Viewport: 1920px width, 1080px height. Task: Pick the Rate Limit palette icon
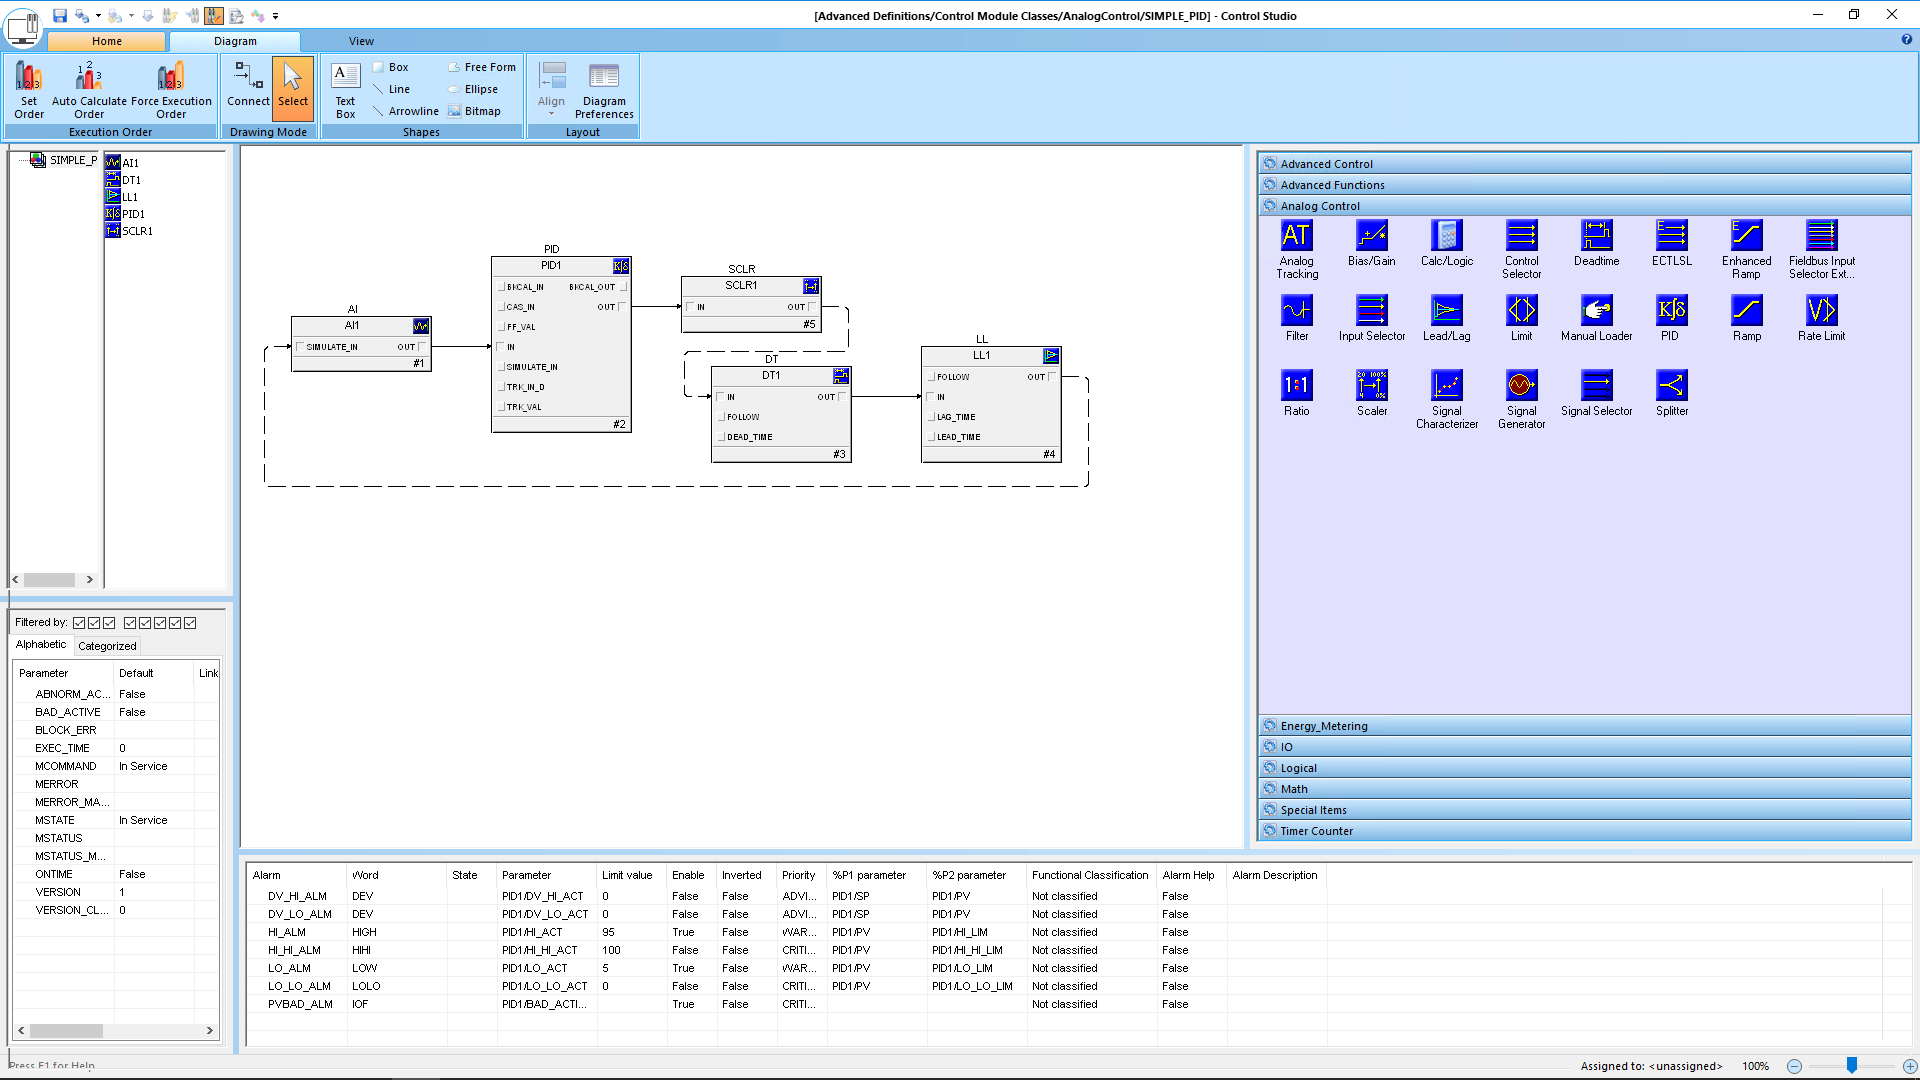point(1821,311)
